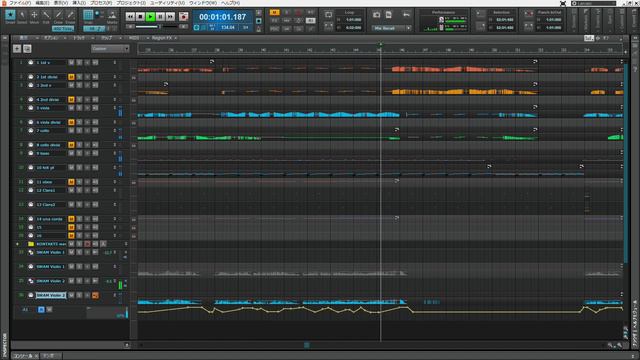
Task: Open the 編集 menu
Action: tap(42, 3)
